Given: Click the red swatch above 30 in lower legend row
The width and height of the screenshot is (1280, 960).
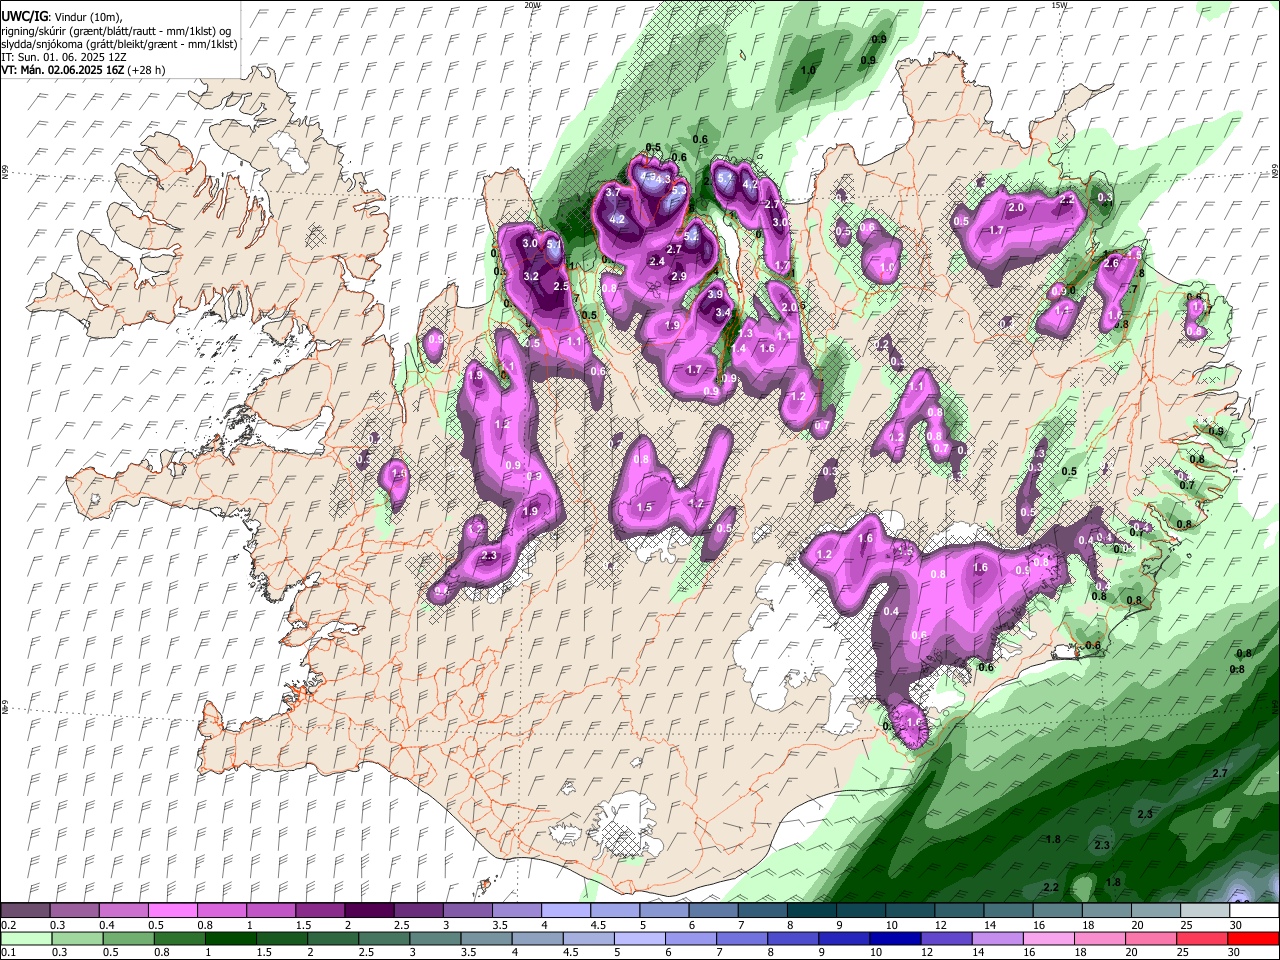Looking at the screenshot, I should tap(1253, 938).
